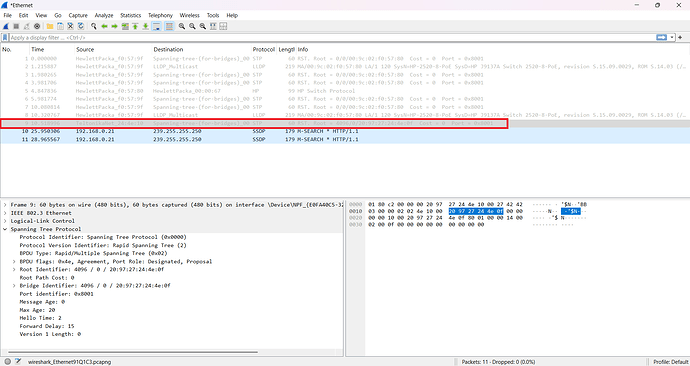Open display filter bookmarks
The width and height of the screenshot is (690, 366).
5,38
